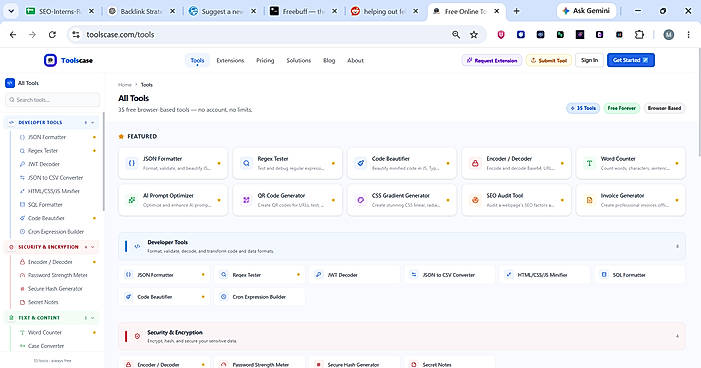Open JWT Decoder in Developer Tools grid
The height and width of the screenshot is (368, 701).
click(355, 275)
